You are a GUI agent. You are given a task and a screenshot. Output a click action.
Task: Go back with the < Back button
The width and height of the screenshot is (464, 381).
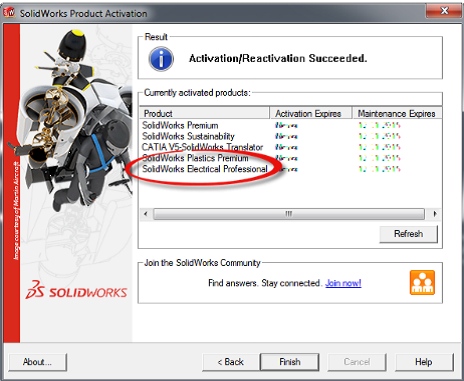pos(231,362)
